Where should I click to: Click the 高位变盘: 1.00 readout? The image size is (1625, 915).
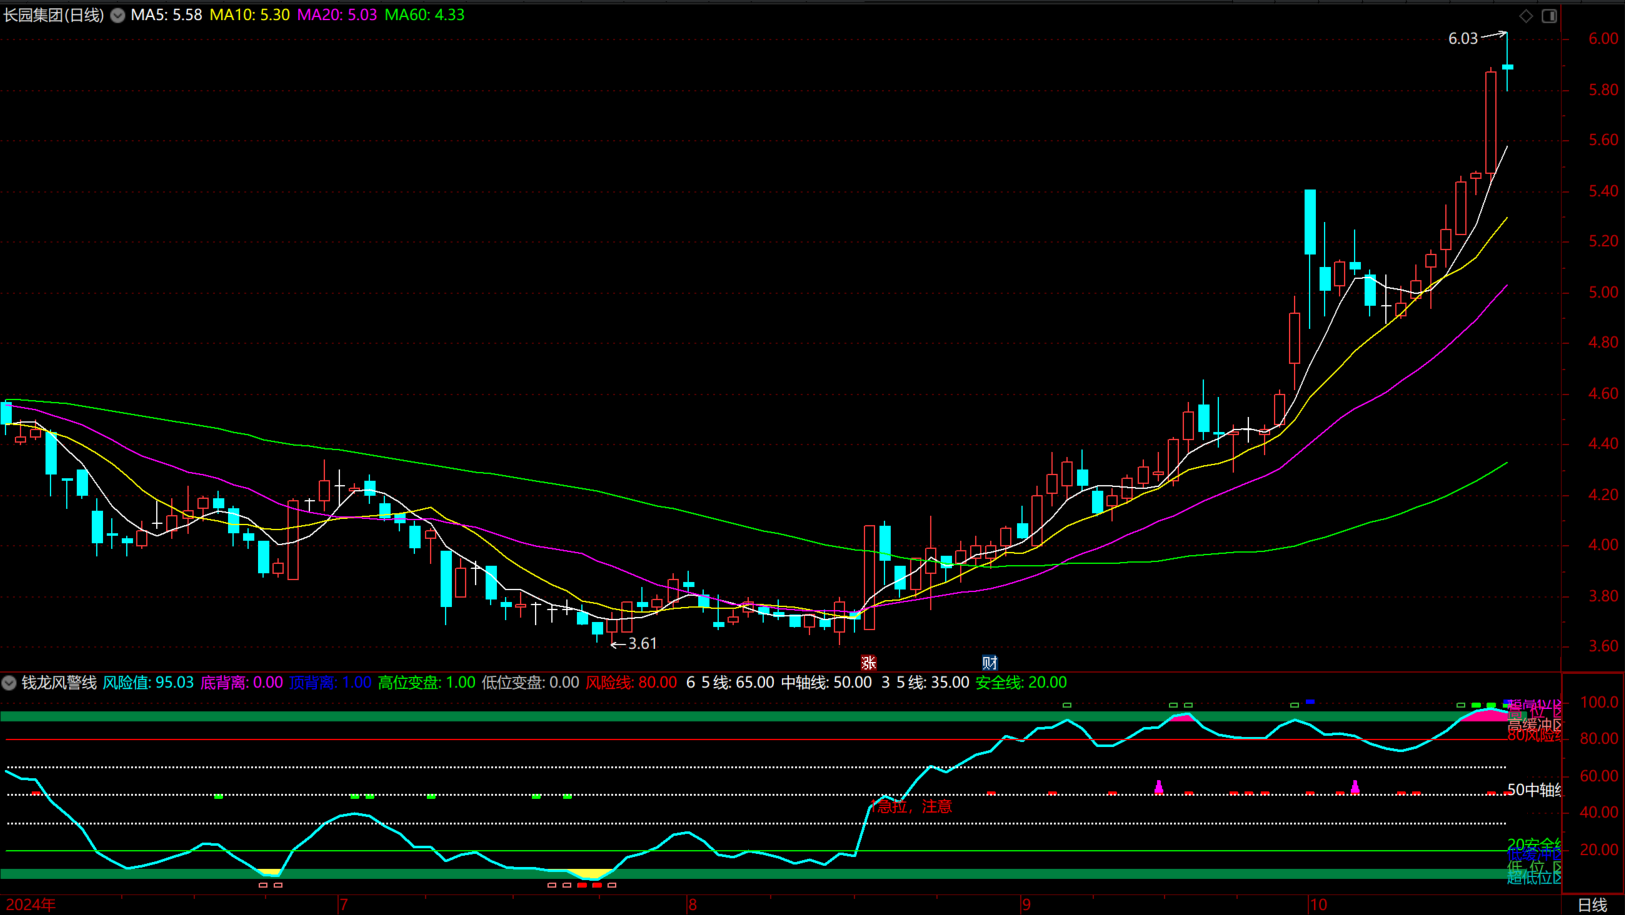point(426,683)
